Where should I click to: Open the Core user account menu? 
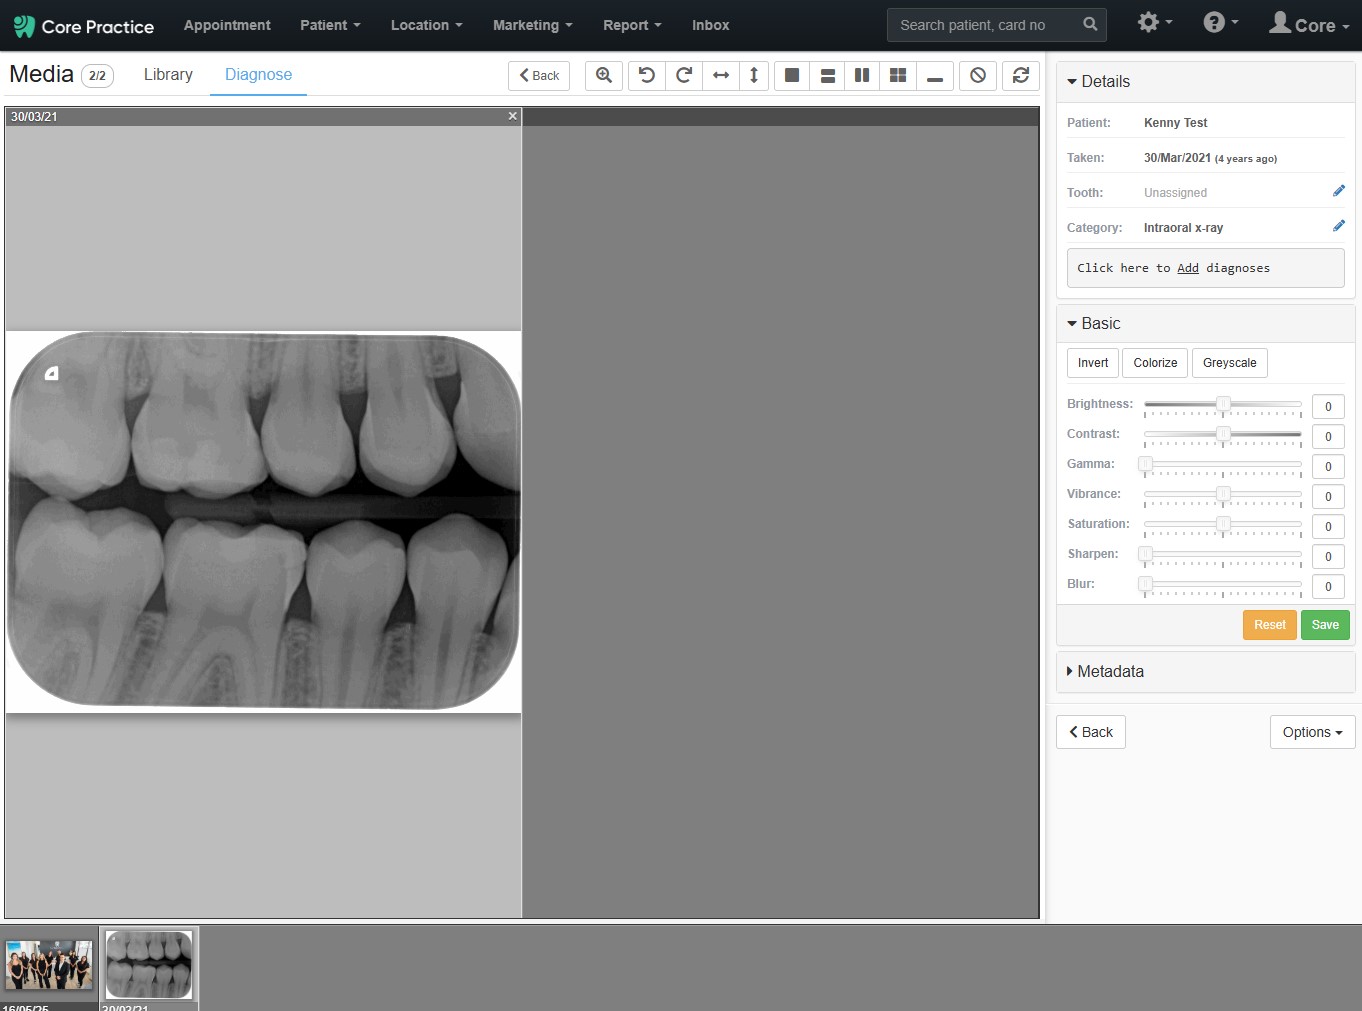pyautogui.click(x=1309, y=24)
